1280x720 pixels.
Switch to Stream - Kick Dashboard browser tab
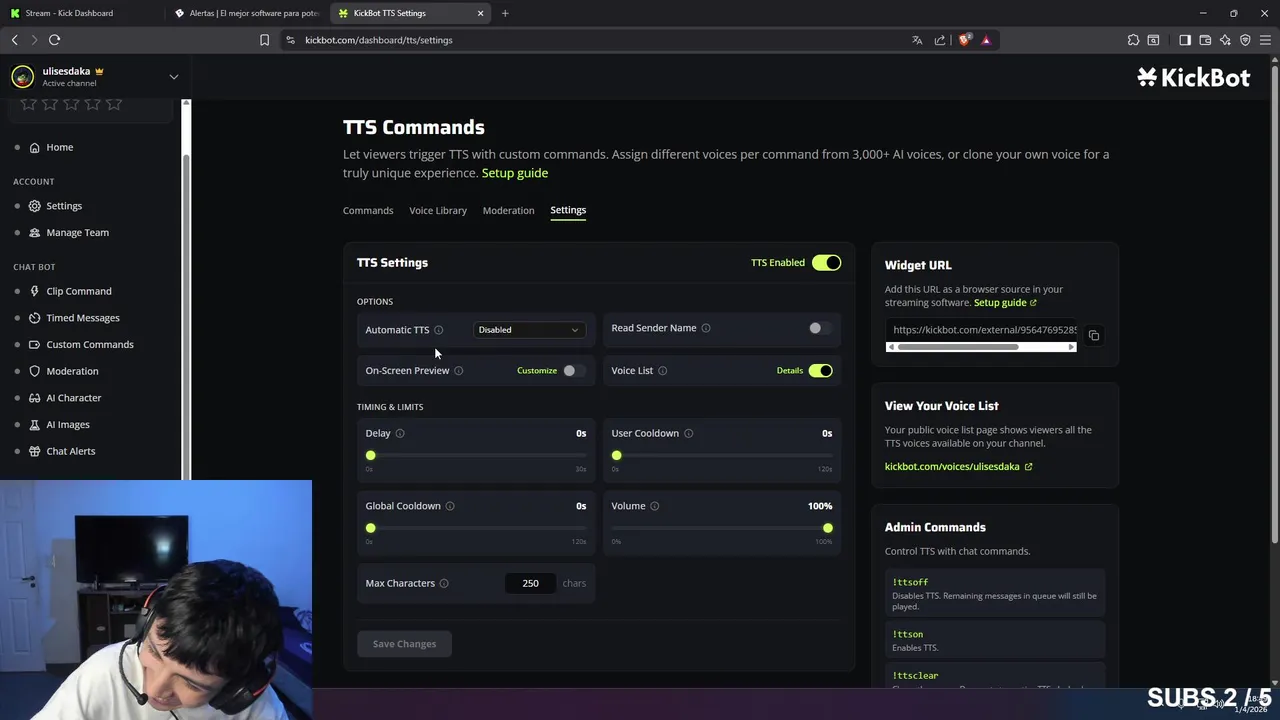[x=75, y=13]
